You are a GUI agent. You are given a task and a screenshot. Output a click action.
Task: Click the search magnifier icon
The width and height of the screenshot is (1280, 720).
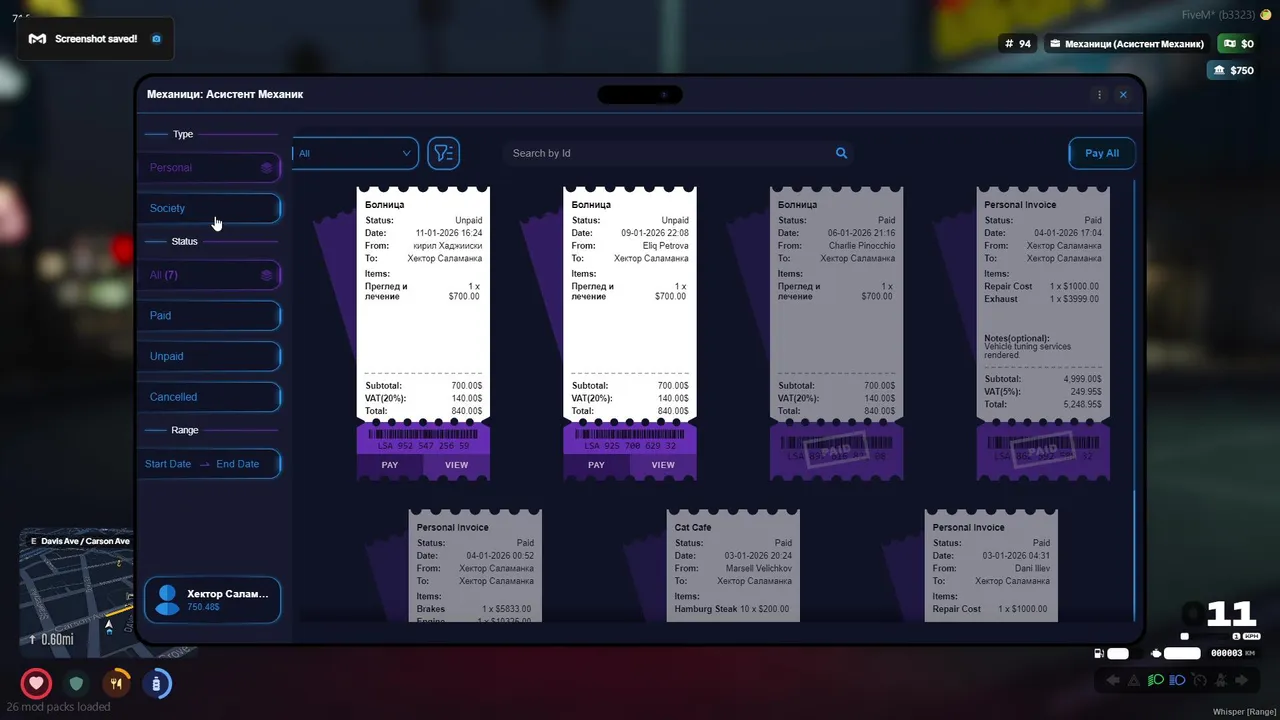coord(841,153)
